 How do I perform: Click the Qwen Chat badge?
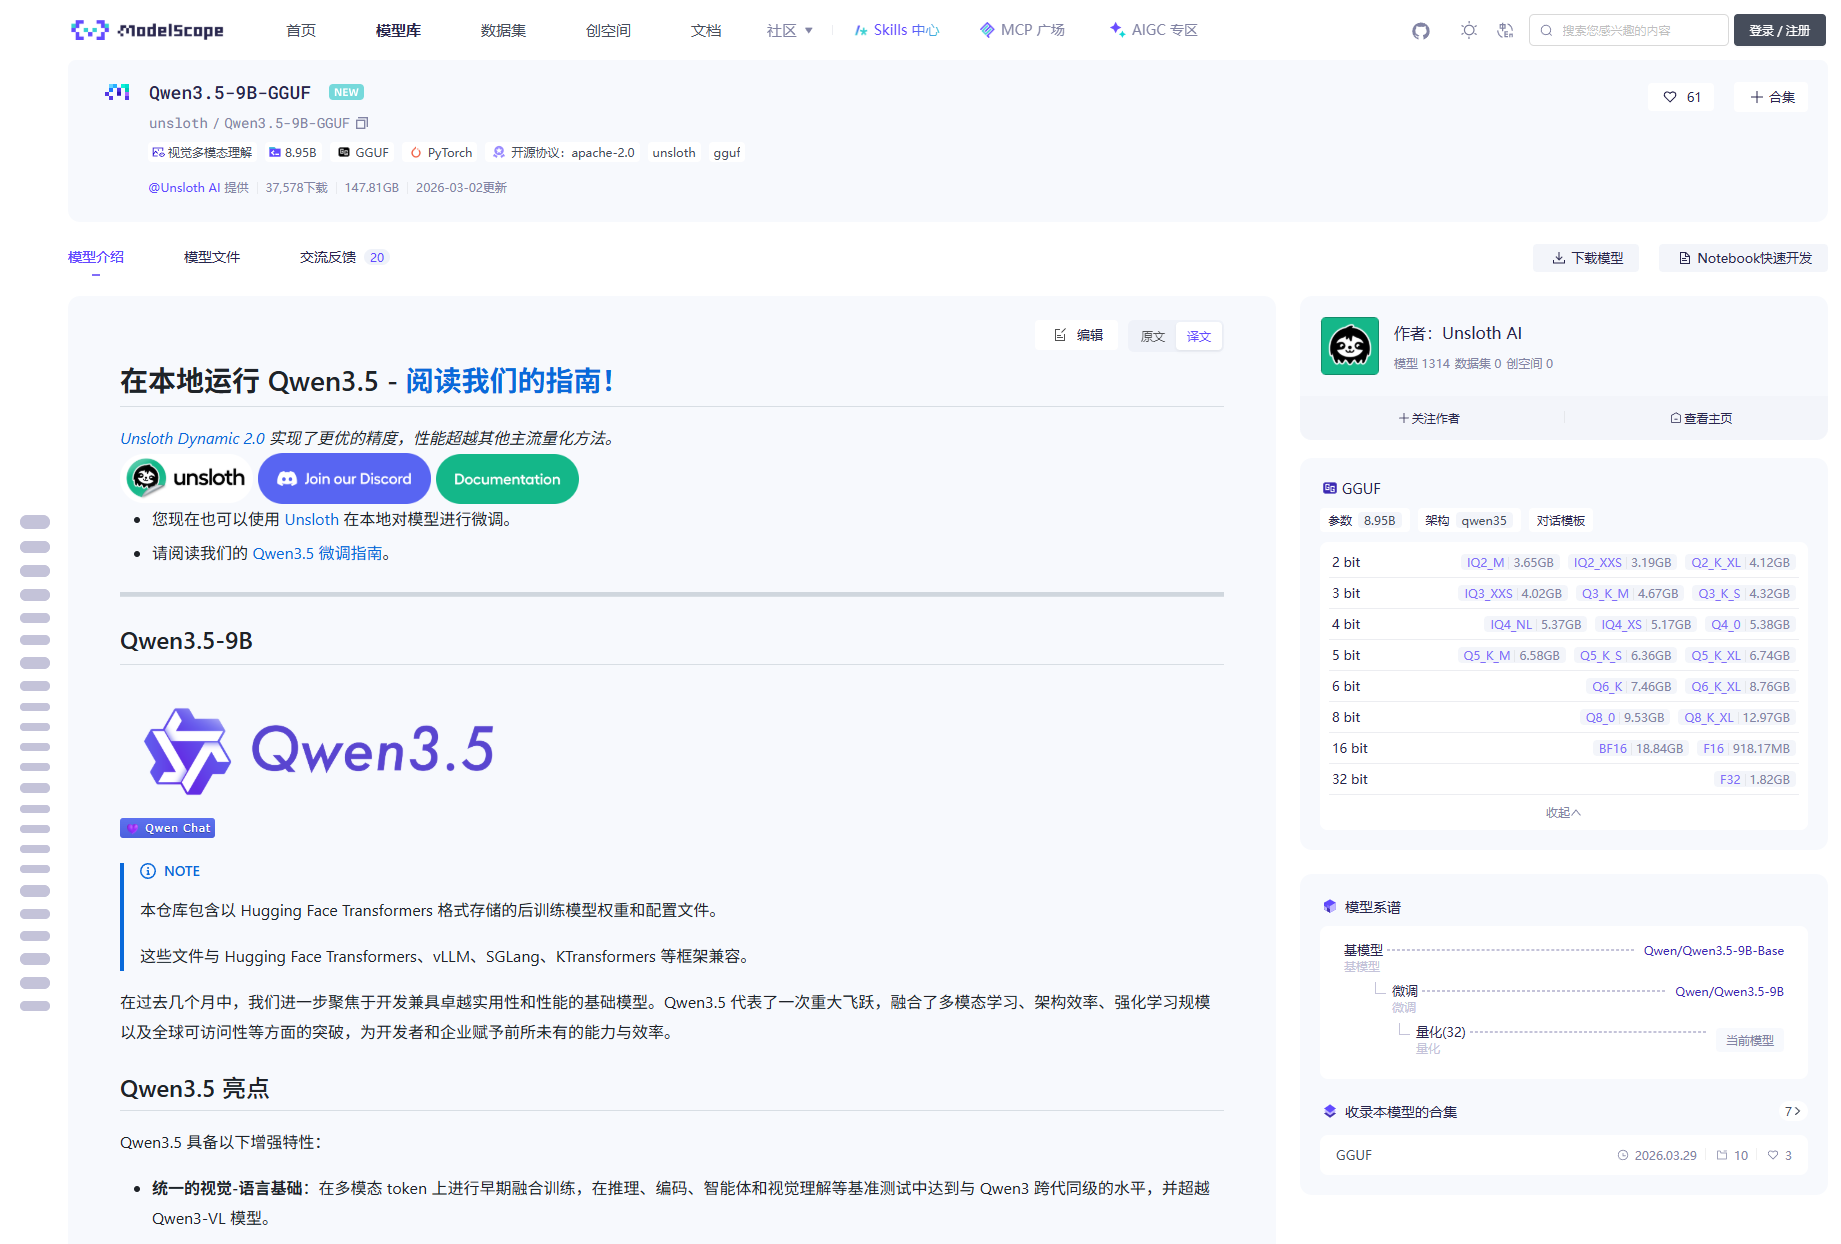(168, 828)
